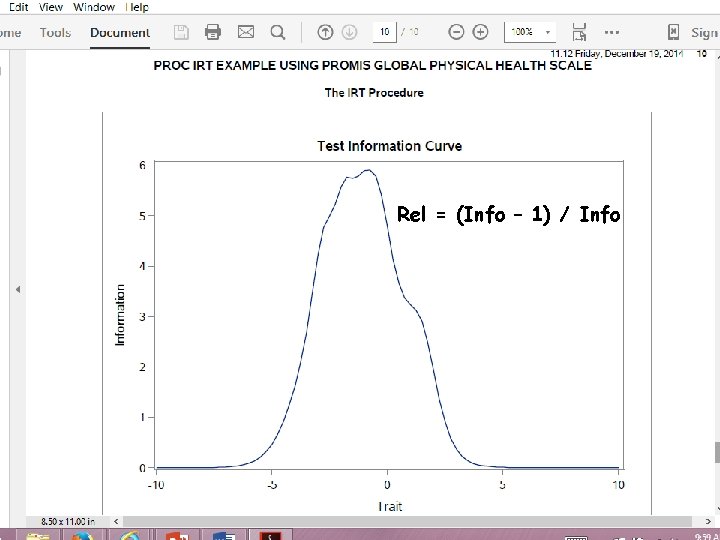720x540 pixels.
Task: Click the fit page scrolling mode icon
Action: pos(579,32)
